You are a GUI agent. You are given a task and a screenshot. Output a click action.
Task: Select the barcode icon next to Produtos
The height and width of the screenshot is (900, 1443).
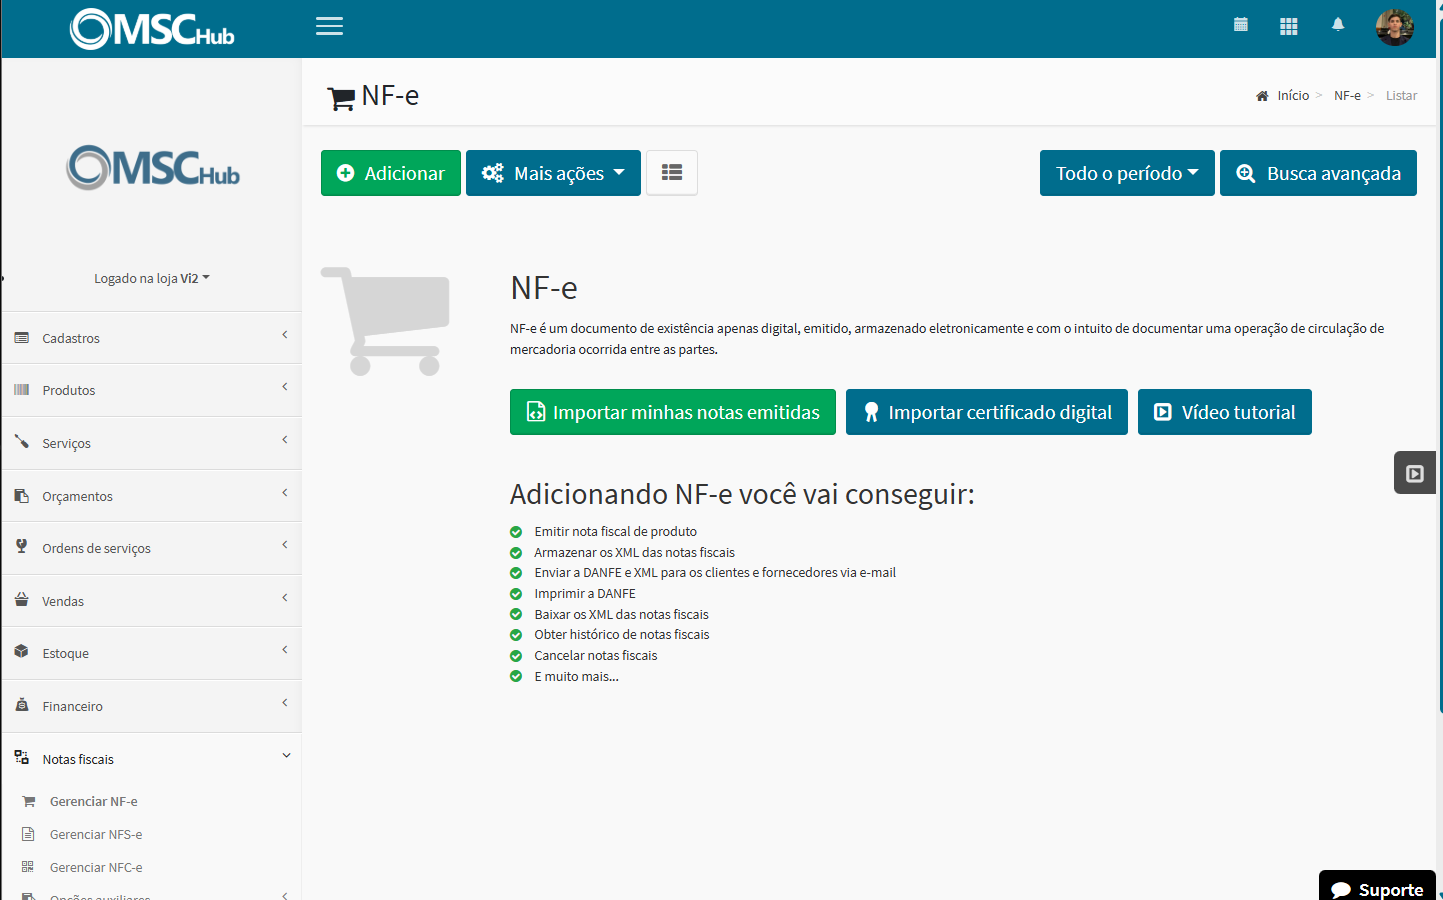(x=22, y=389)
